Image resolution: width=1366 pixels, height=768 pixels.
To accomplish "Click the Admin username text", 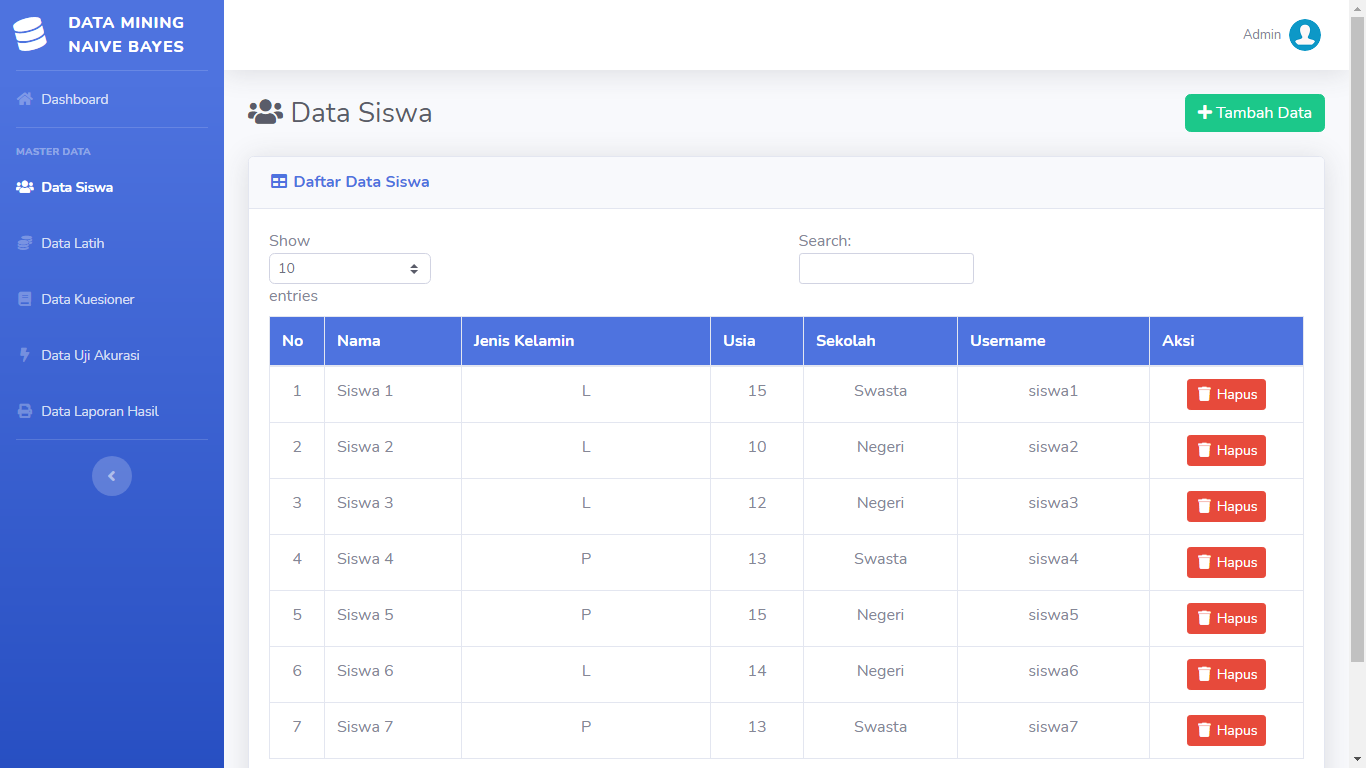I will pos(1262,35).
